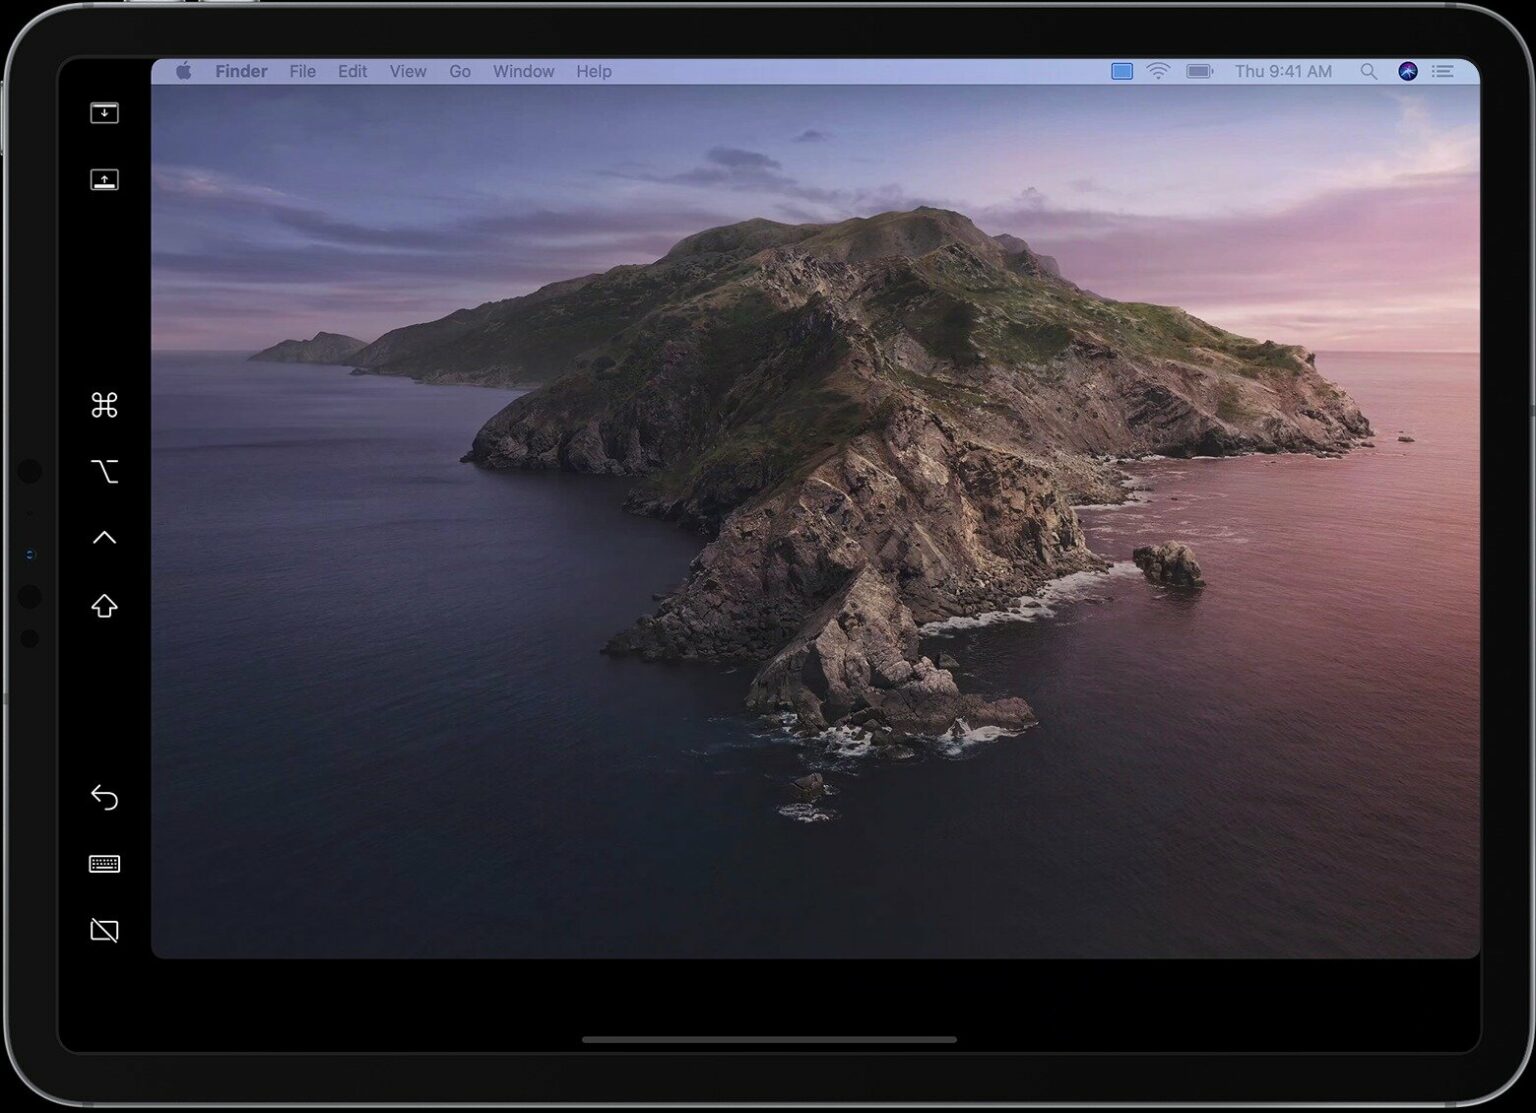Select the Command modifier key in the sidebar
Viewport: 1536px width, 1113px height.
point(105,406)
